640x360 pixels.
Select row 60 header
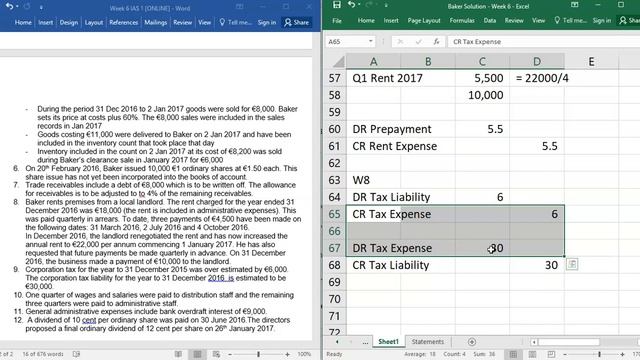[x=335, y=129]
